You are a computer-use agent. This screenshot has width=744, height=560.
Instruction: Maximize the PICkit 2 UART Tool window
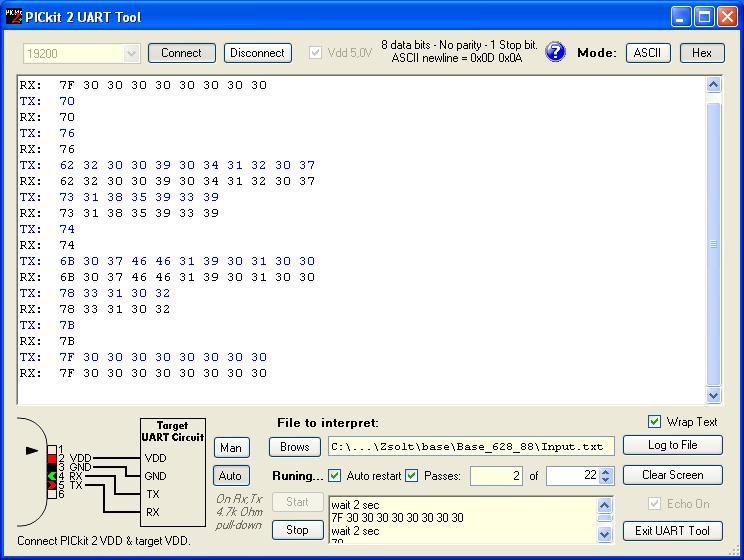click(705, 17)
